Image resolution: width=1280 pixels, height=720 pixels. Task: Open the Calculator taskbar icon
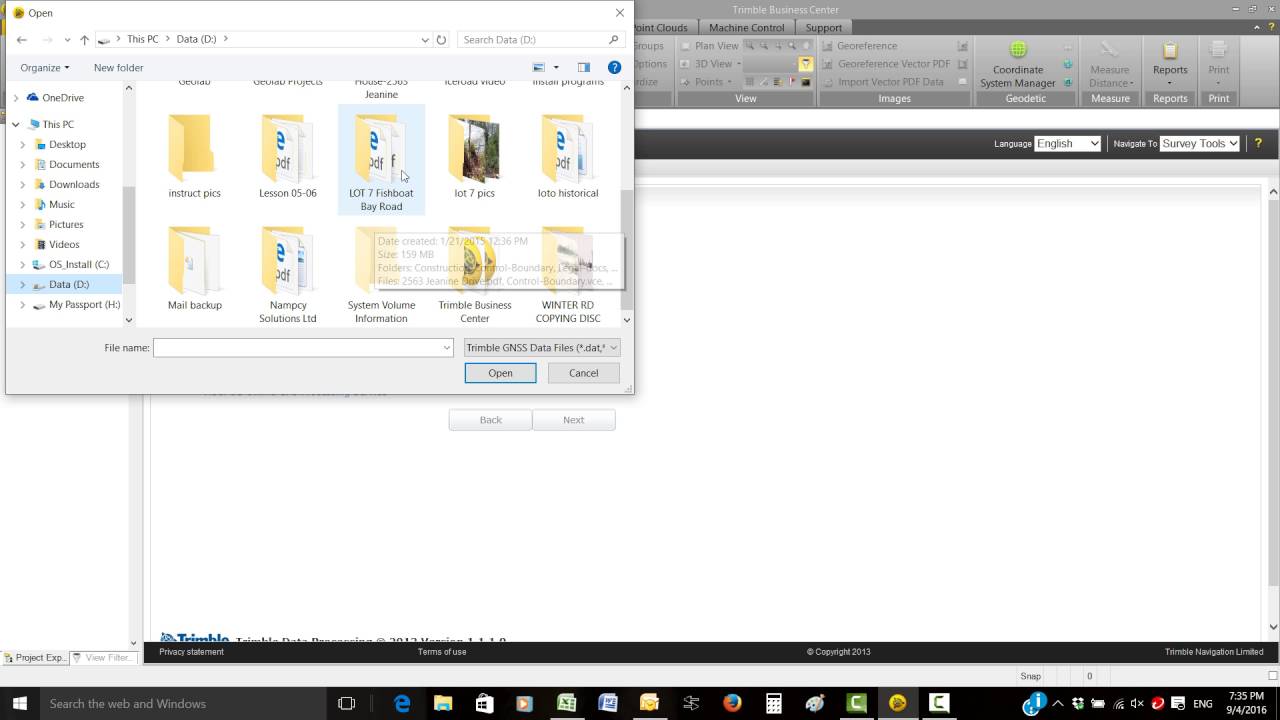tap(773, 703)
